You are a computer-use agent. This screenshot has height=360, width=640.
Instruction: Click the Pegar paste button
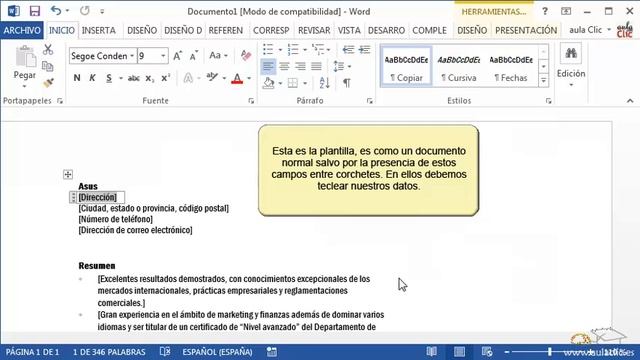24,66
